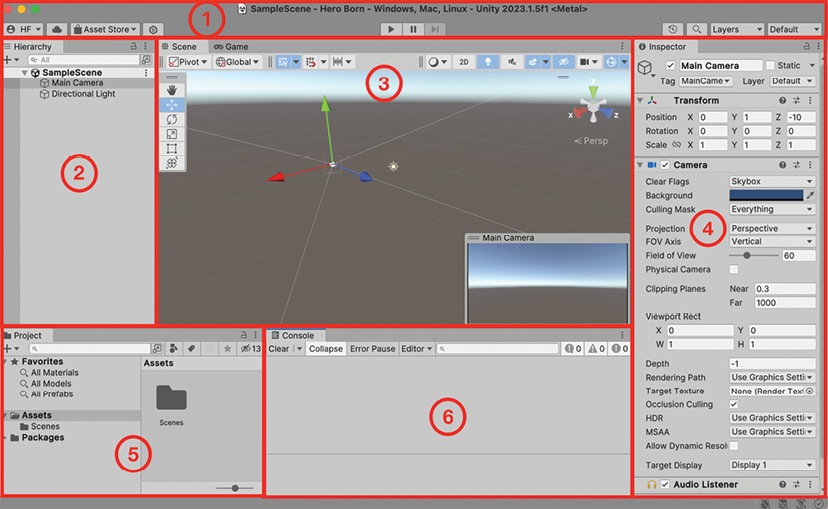Toggle scene visibility hidden objects icon
The width and height of the screenshot is (828, 509).
click(x=563, y=62)
